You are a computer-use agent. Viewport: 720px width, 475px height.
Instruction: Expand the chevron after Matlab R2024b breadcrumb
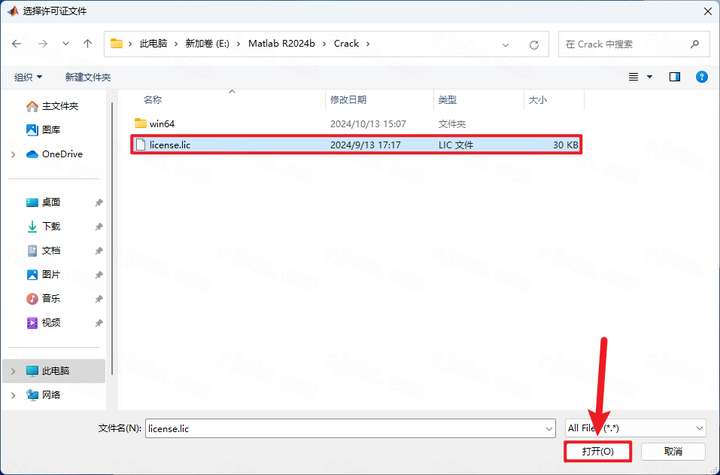(x=325, y=44)
